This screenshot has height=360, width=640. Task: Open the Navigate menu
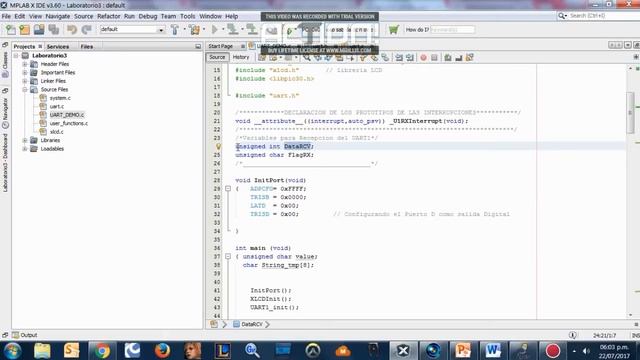[x=58, y=16]
